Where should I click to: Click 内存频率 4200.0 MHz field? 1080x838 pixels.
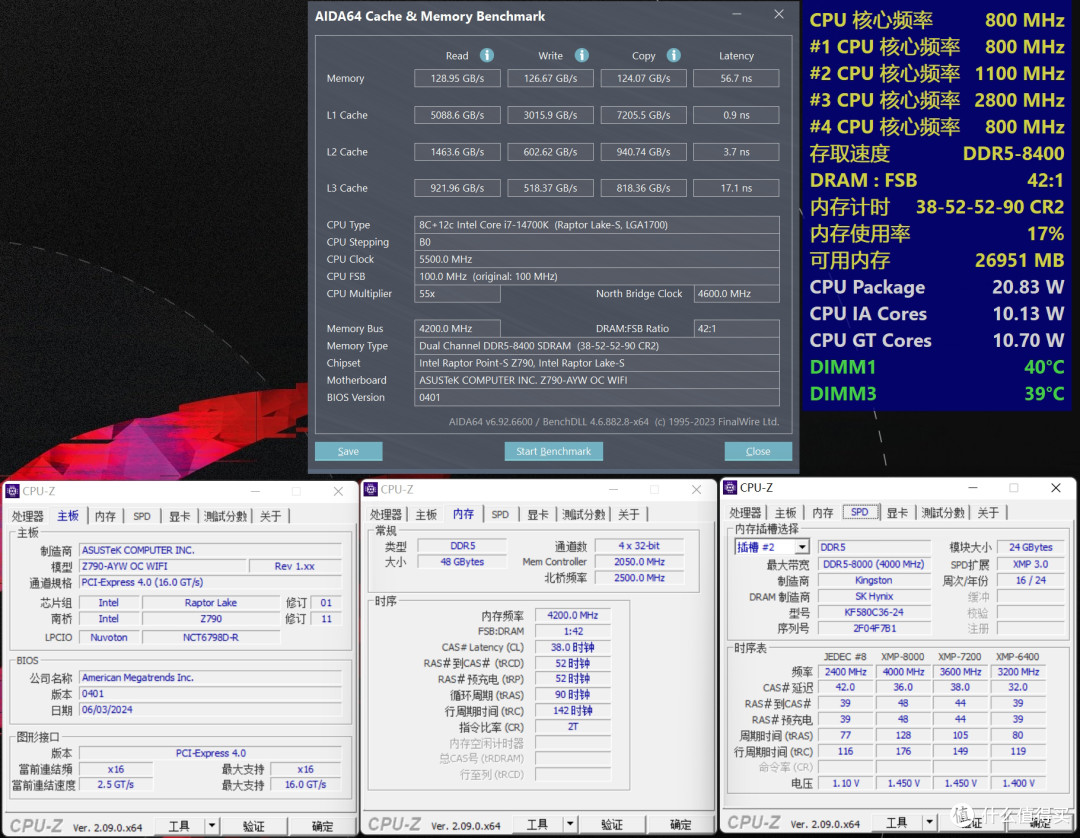tap(572, 616)
